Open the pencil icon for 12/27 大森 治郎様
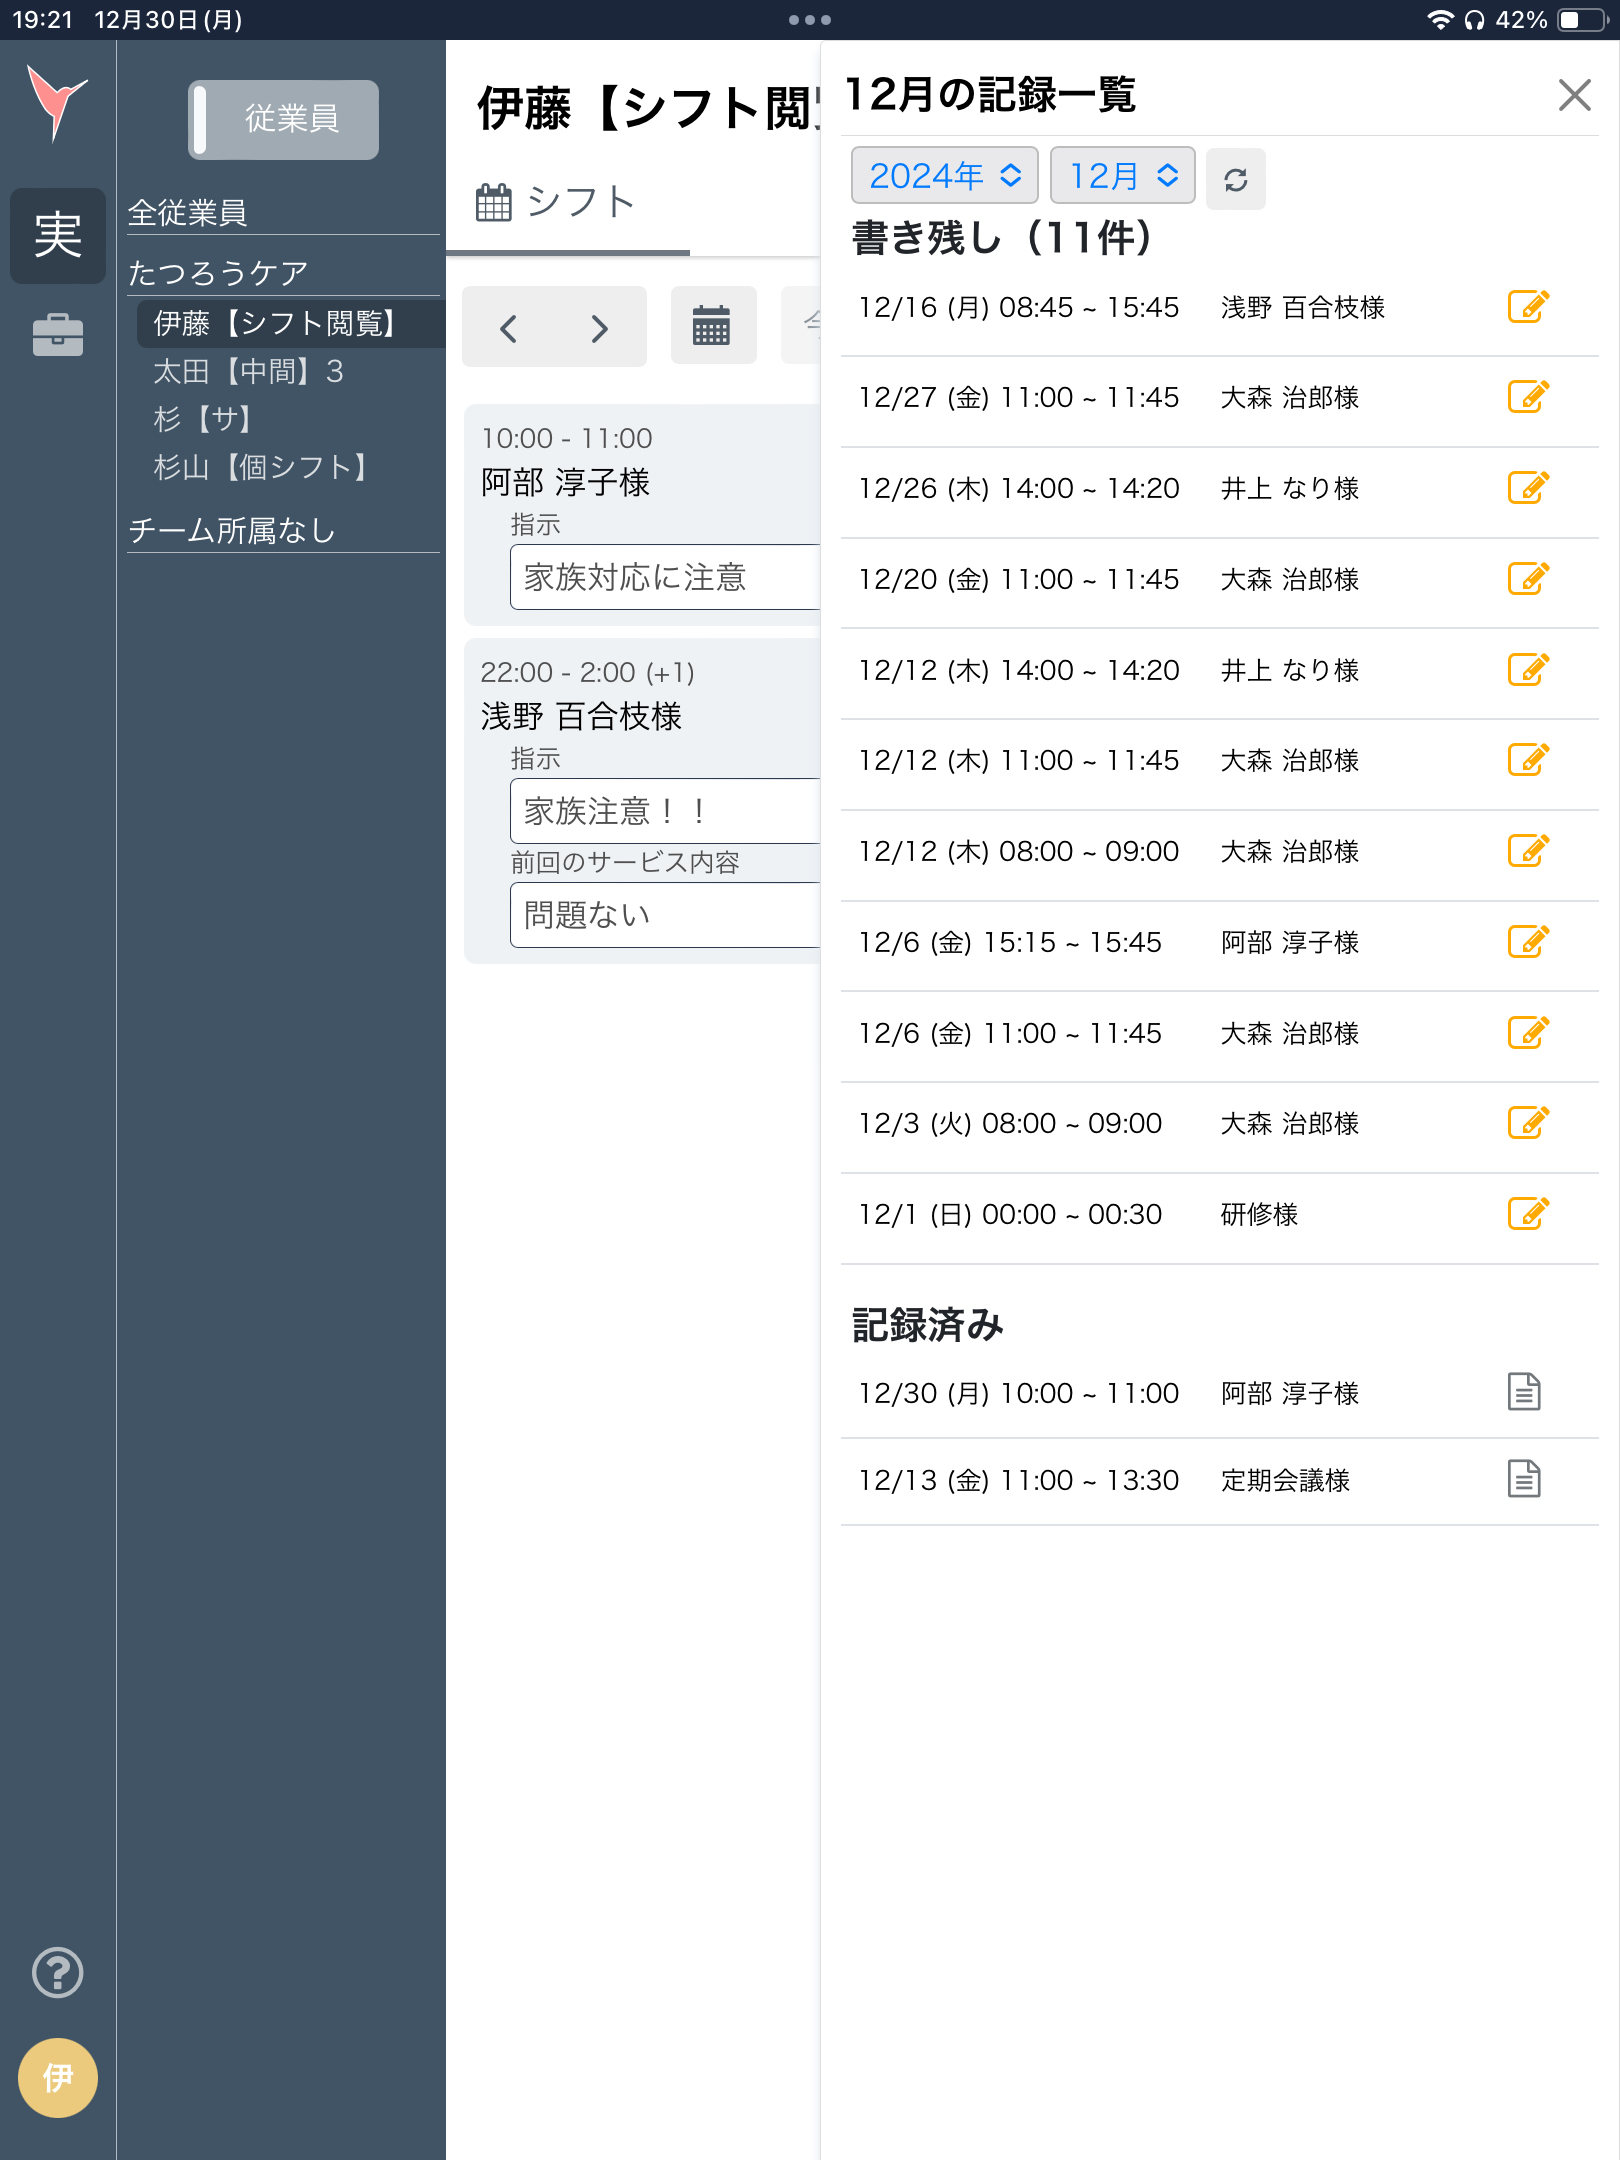Screen dimensions: 1620x2160 (x=1527, y=398)
